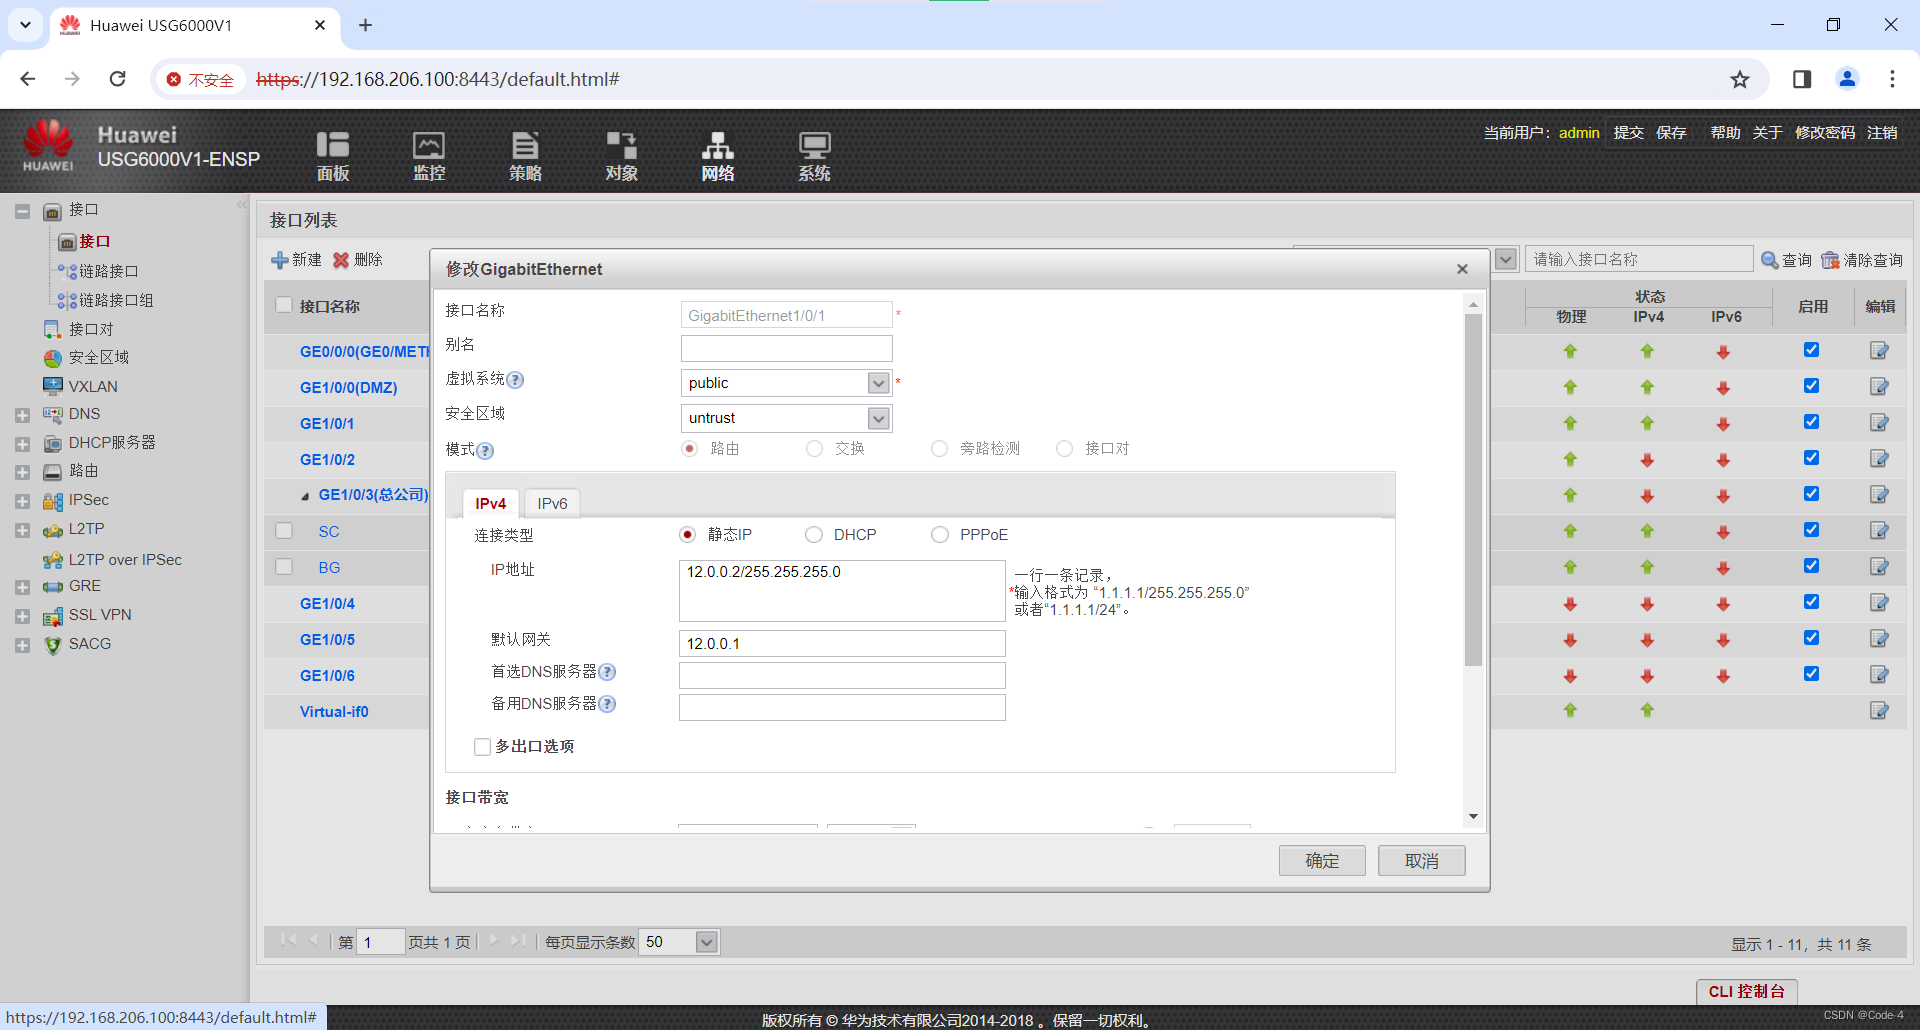This screenshot has width=1920, height=1030.
Task: Switch to IPv4 tab
Action: coord(490,503)
